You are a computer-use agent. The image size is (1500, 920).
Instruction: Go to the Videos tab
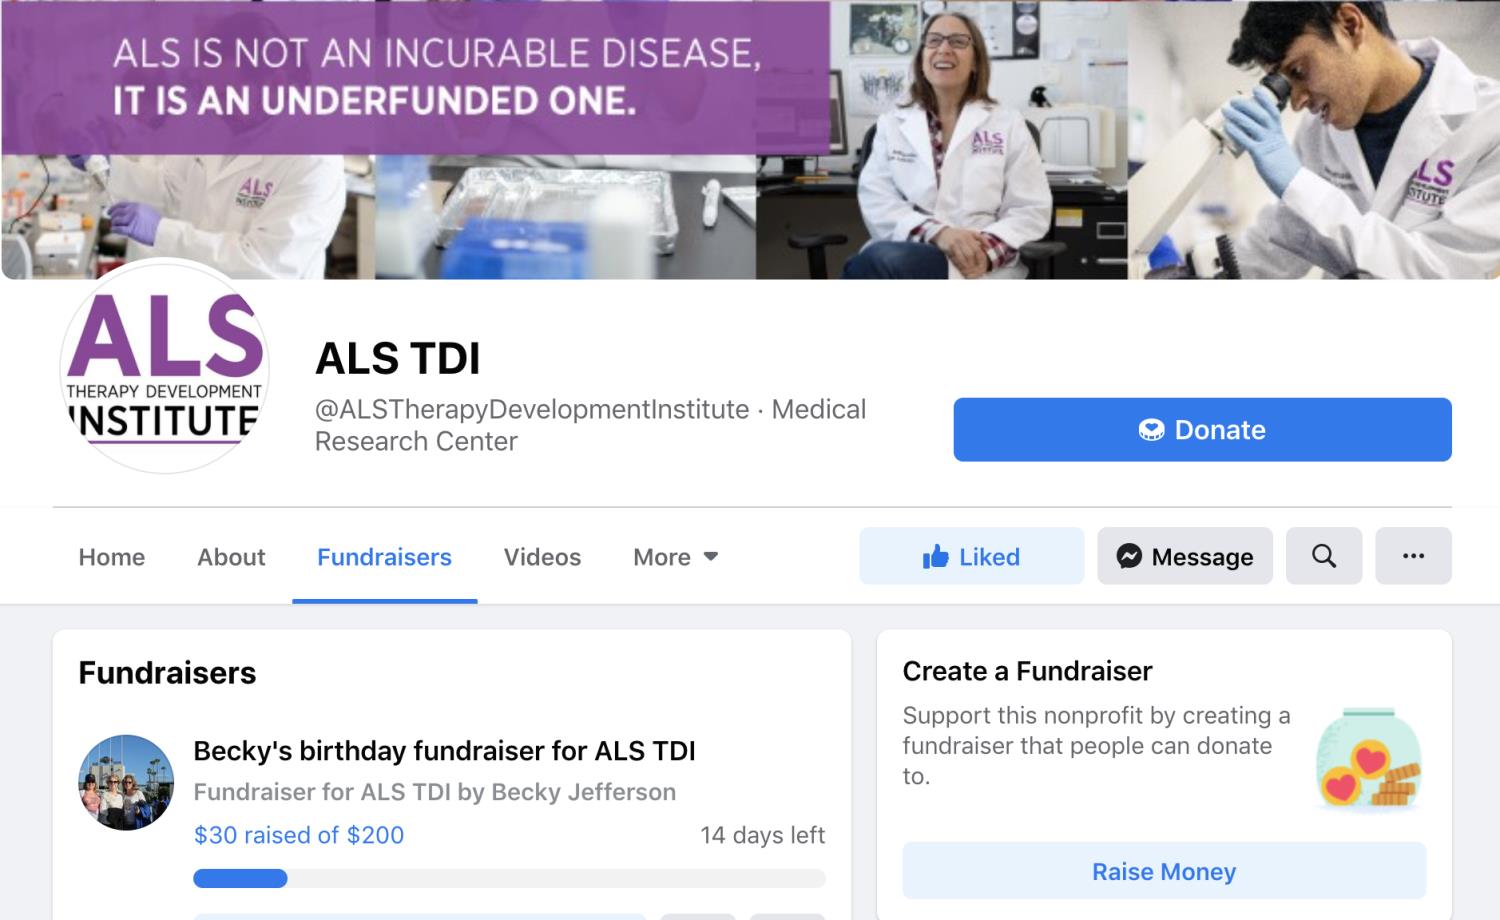(x=542, y=557)
